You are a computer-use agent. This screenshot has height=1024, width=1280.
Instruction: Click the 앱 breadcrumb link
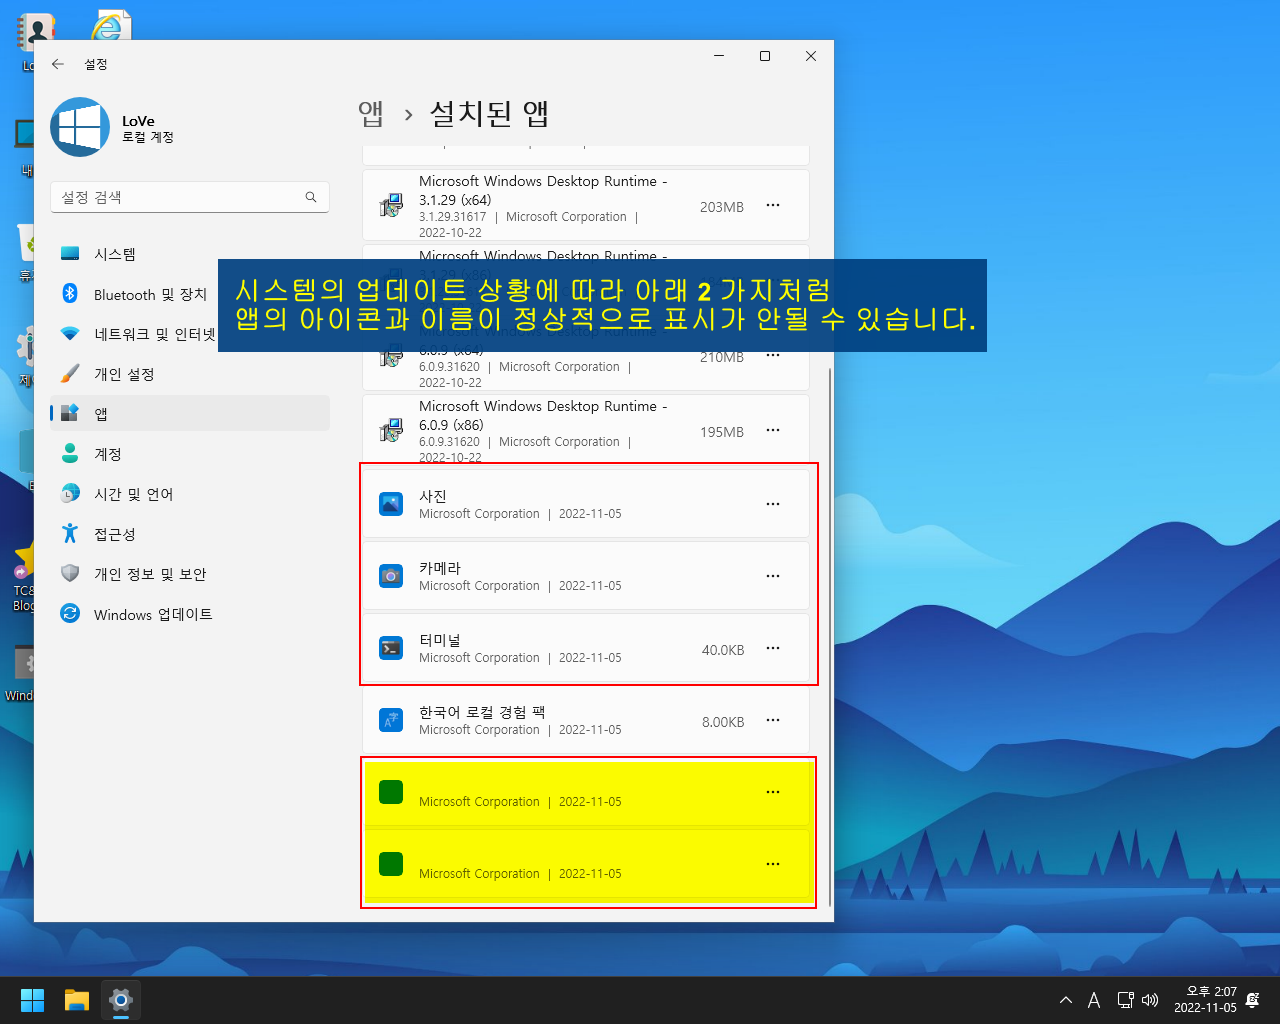pos(371,114)
